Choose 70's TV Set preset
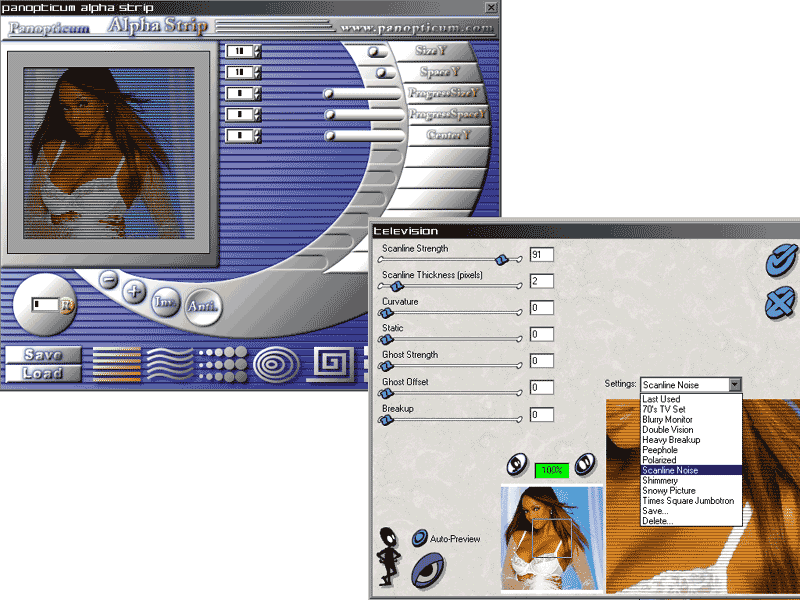 691,409
